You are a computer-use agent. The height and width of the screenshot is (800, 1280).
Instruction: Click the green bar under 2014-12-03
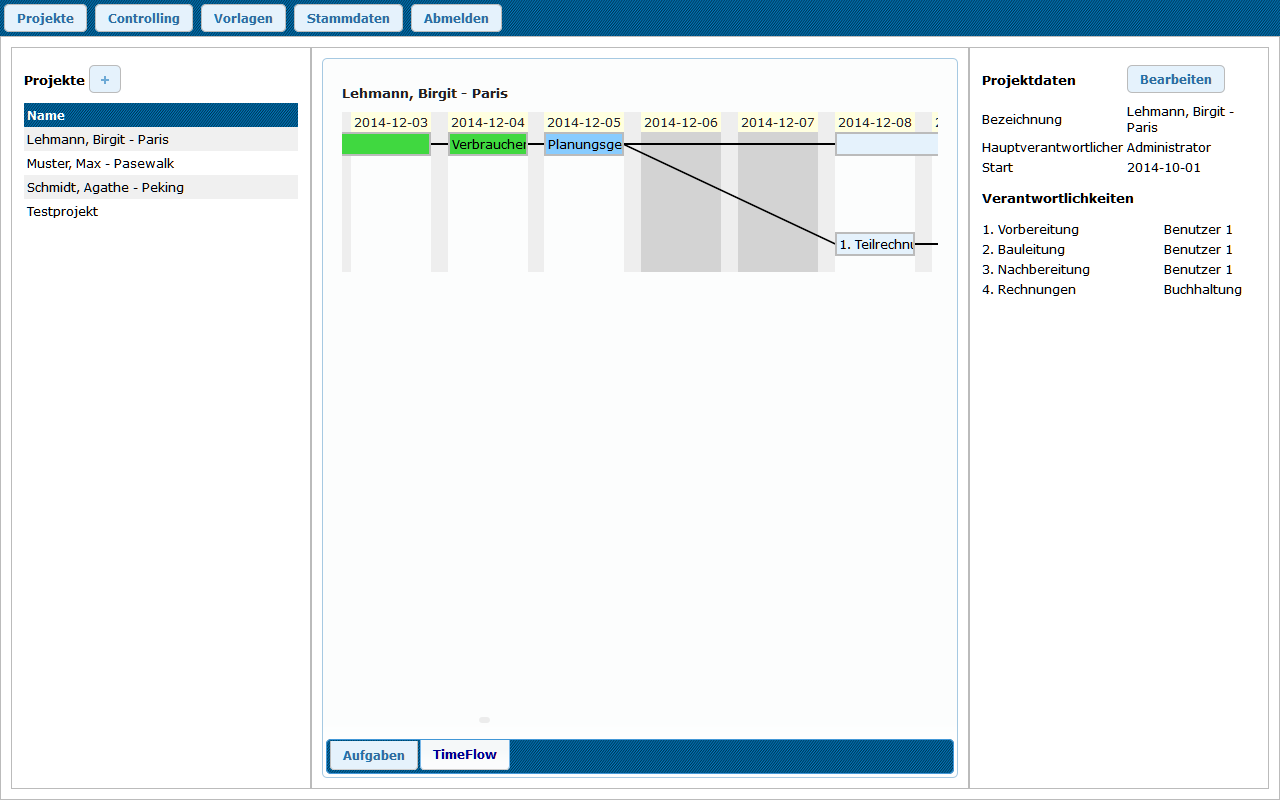(x=386, y=143)
